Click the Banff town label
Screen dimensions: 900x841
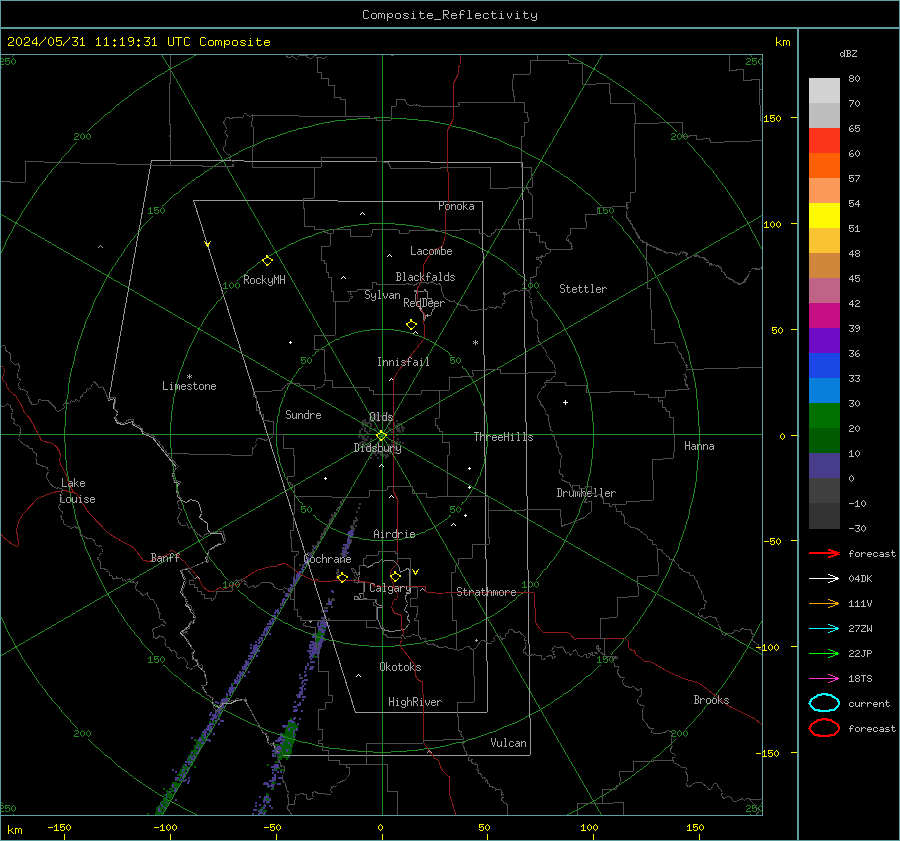(165, 557)
